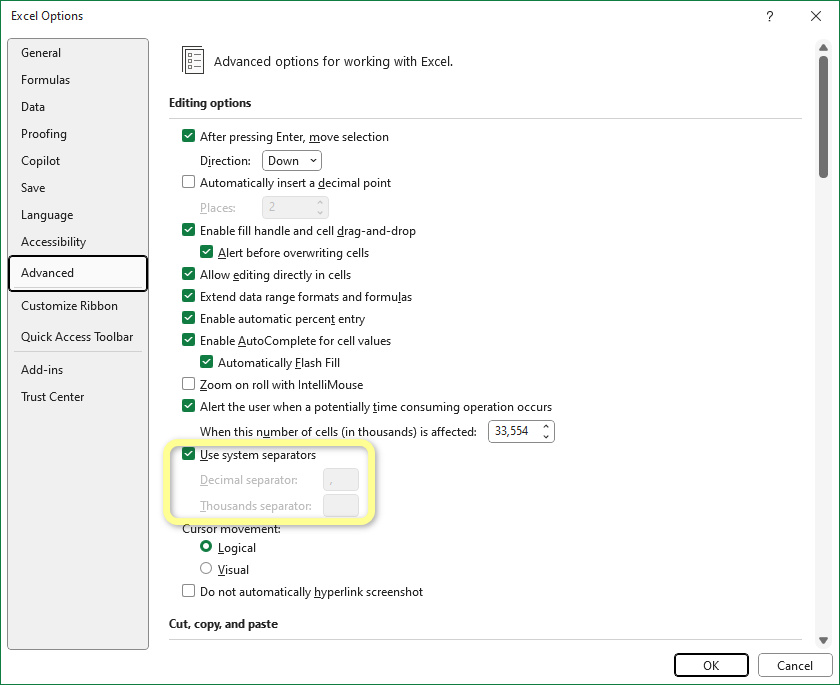Viewport: 840px width, 685px height.
Task: Toggle Enable AutoComplete for cell values
Action: (x=188, y=340)
